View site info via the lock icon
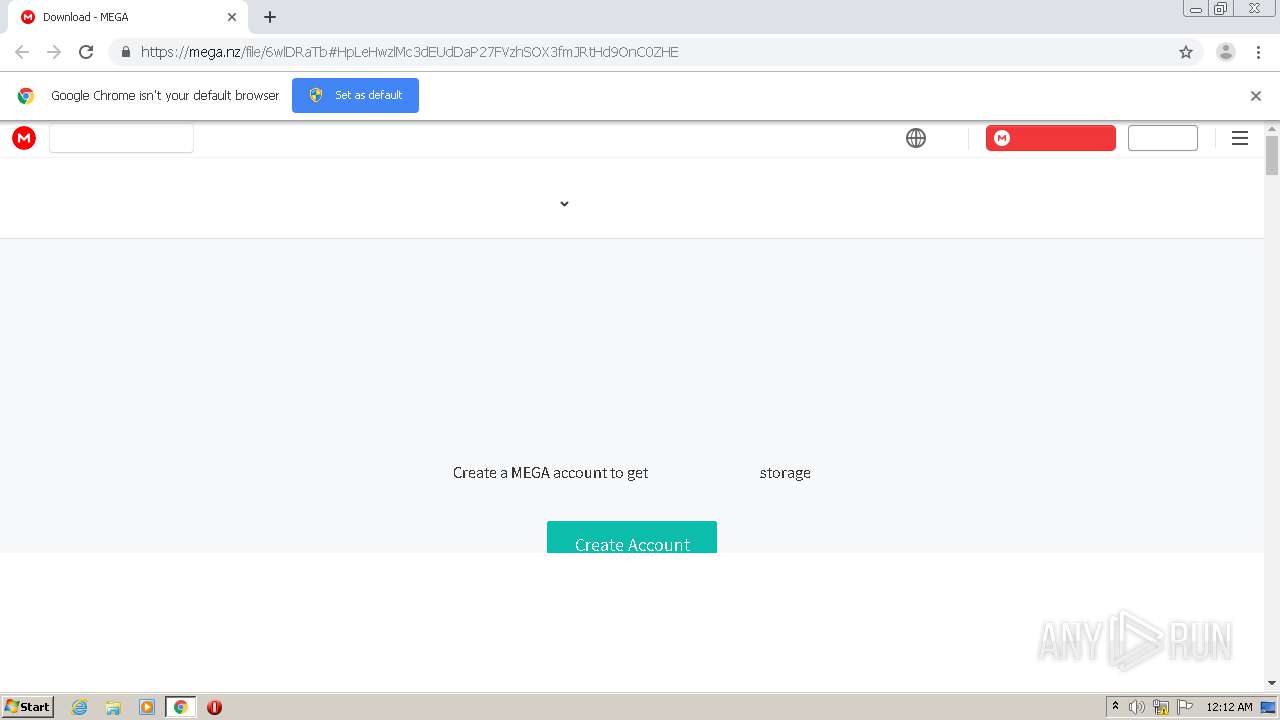 pyautogui.click(x=126, y=52)
